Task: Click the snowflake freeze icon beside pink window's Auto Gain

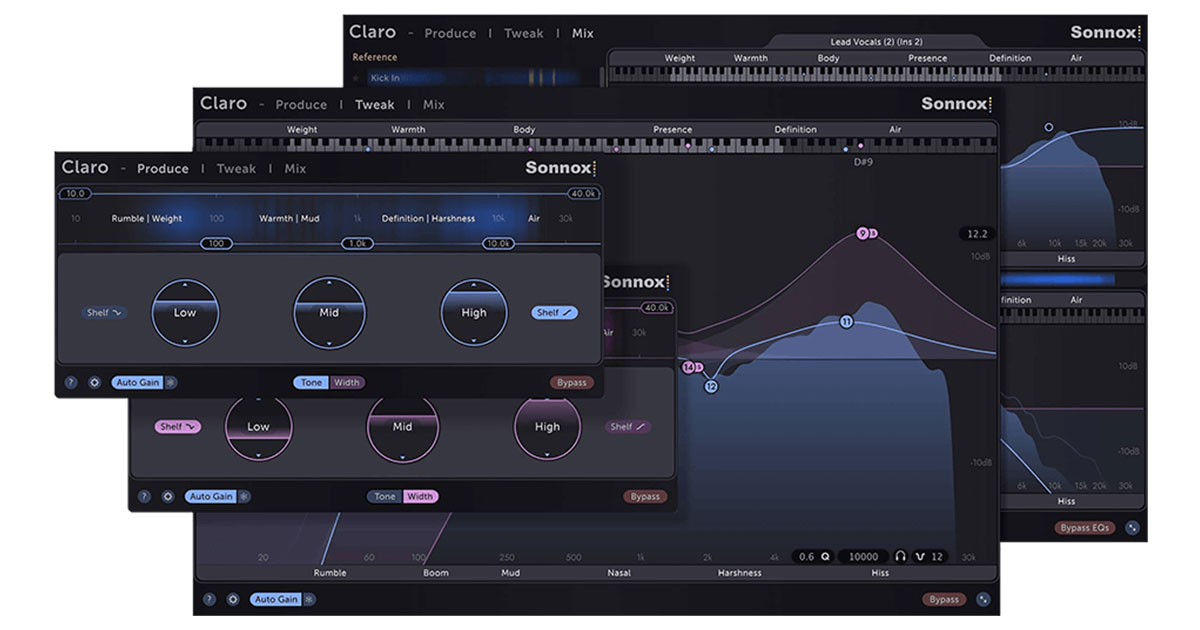Action: tap(244, 496)
